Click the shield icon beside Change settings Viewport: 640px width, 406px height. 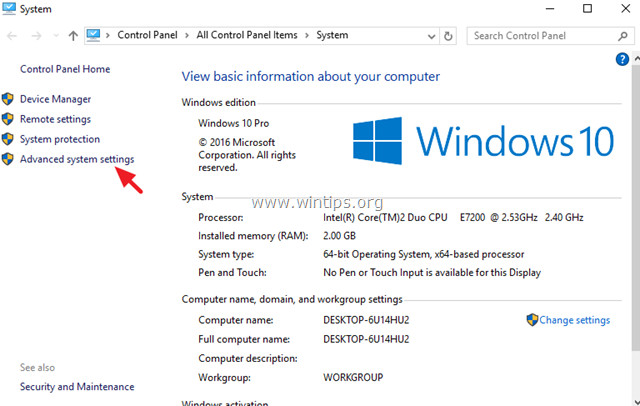point(532,319)
